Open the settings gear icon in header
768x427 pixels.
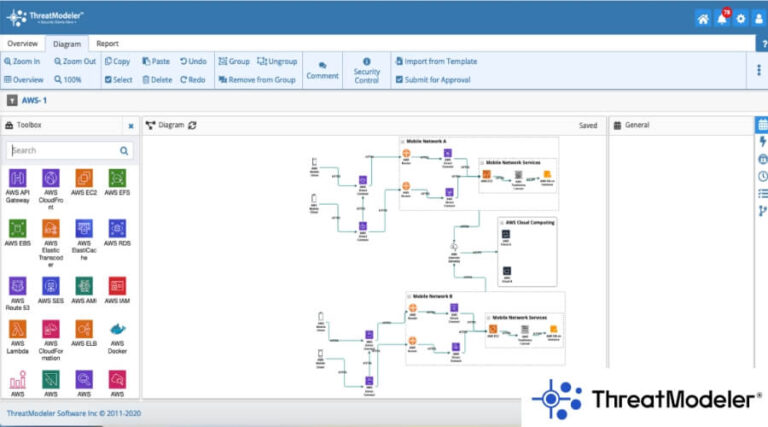740,19
